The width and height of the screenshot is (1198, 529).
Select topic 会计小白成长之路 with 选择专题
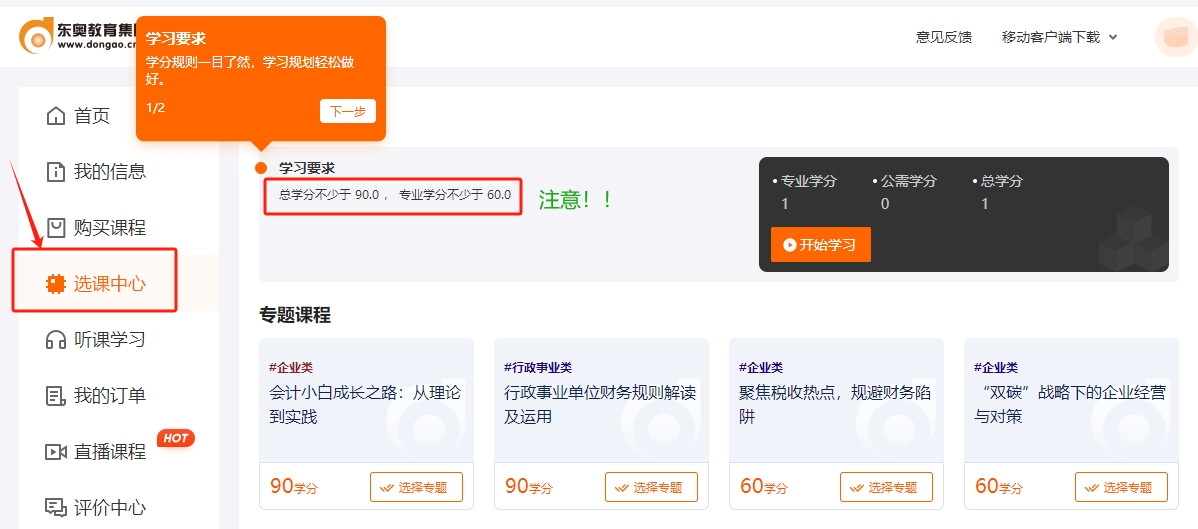(416, 487)
